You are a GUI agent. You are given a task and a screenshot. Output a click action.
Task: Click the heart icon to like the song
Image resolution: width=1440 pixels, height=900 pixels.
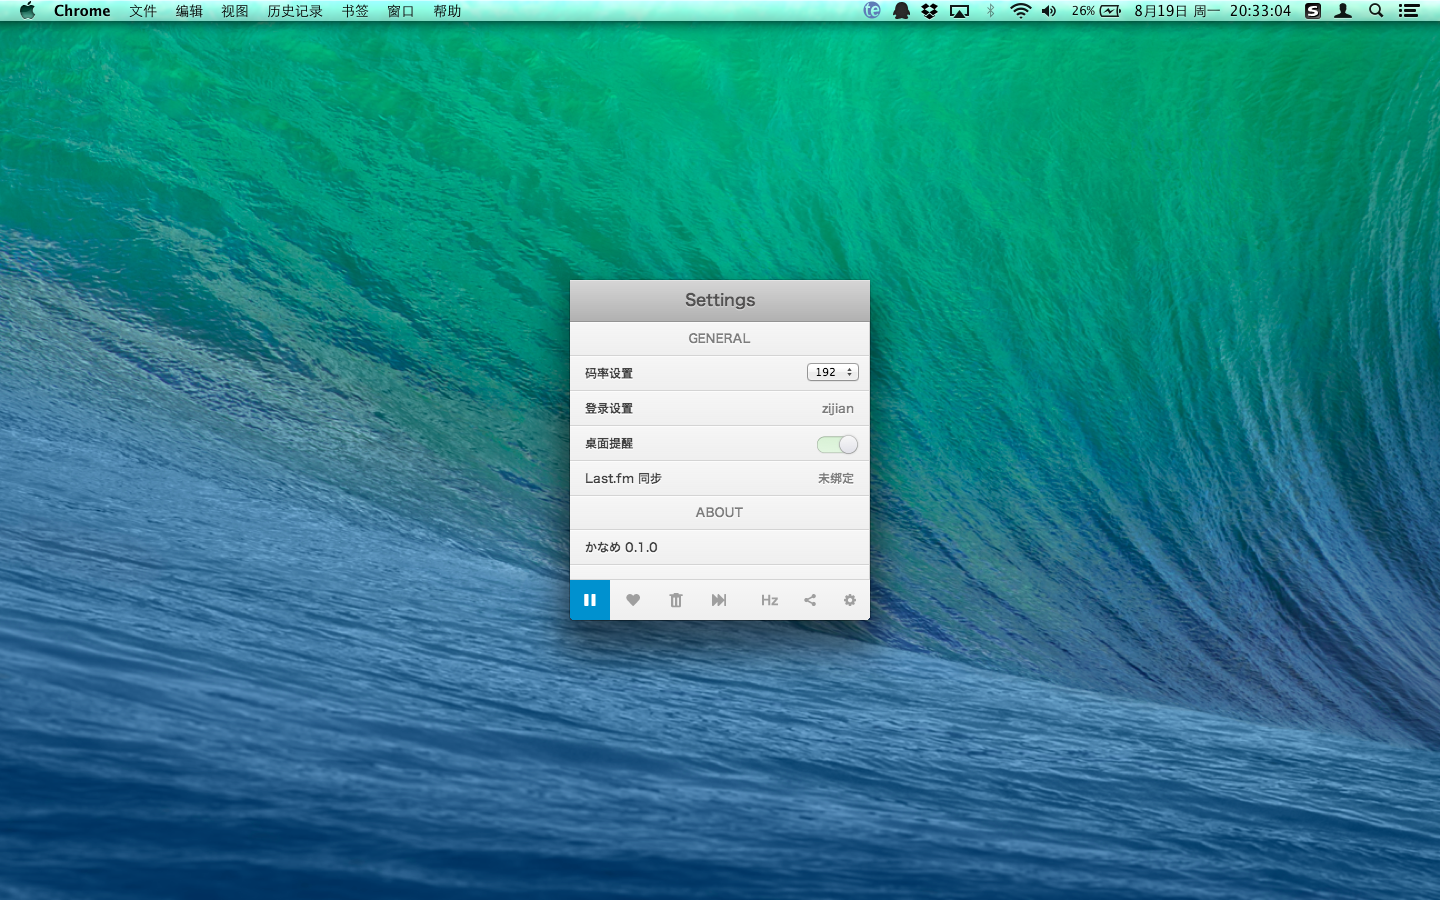[x=633, y=600]
